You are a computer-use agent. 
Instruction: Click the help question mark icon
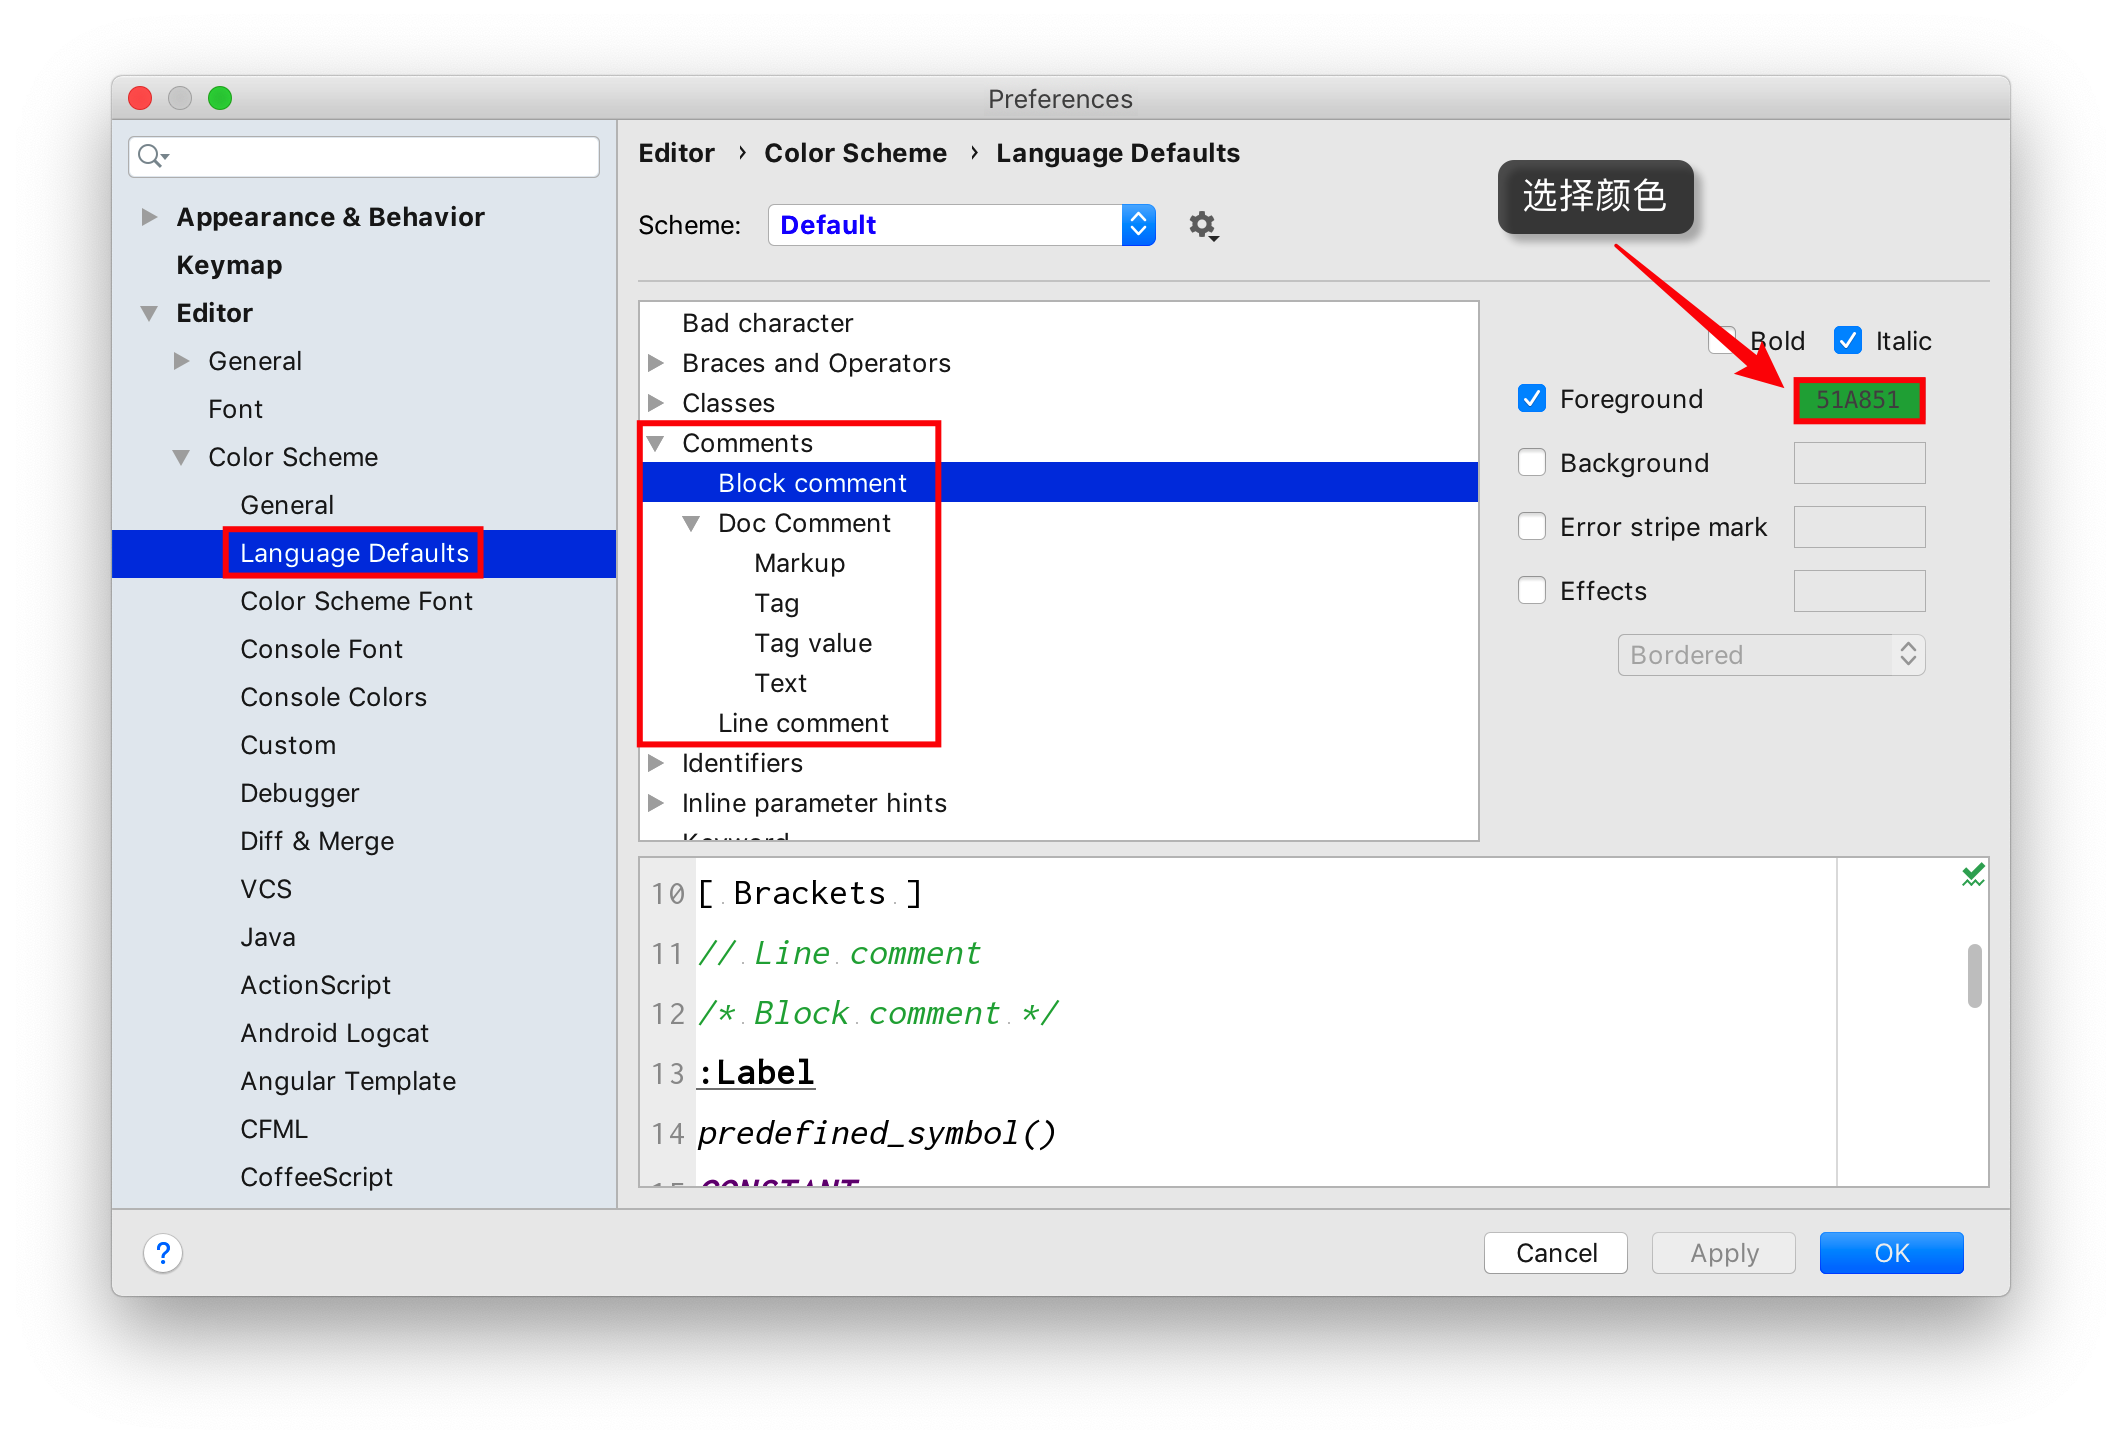click(163, 1253)
